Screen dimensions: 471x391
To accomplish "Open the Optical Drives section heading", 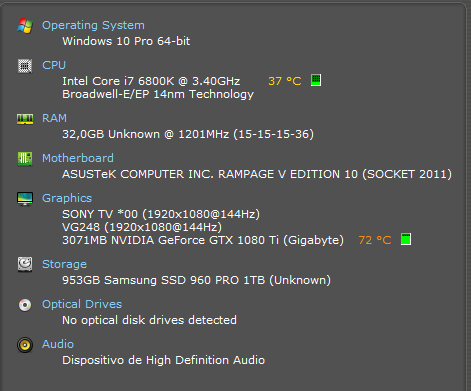I will (82, 304).
